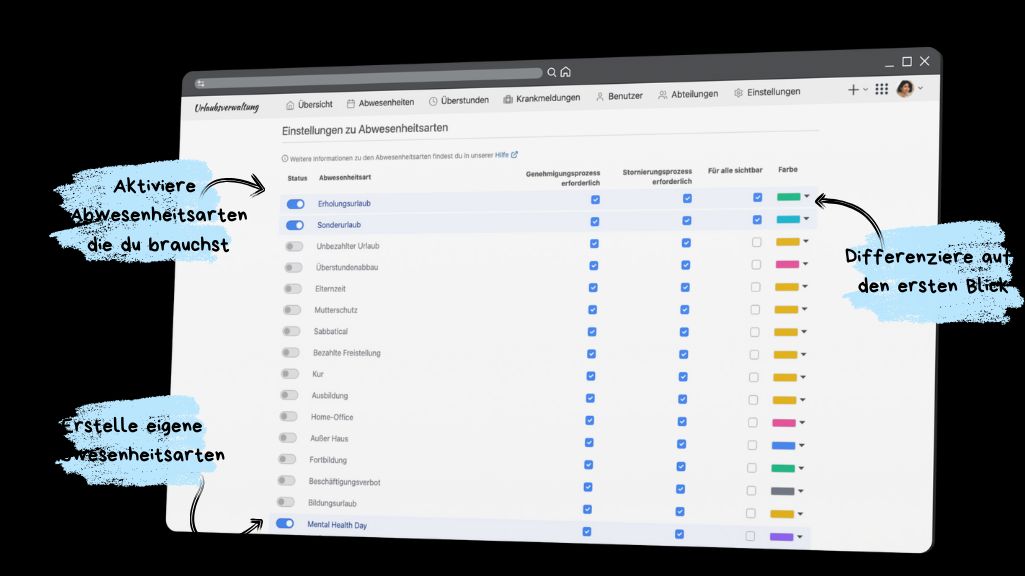
Task: Click the Ausbildung row label
Action: click(x=329, y=396)
